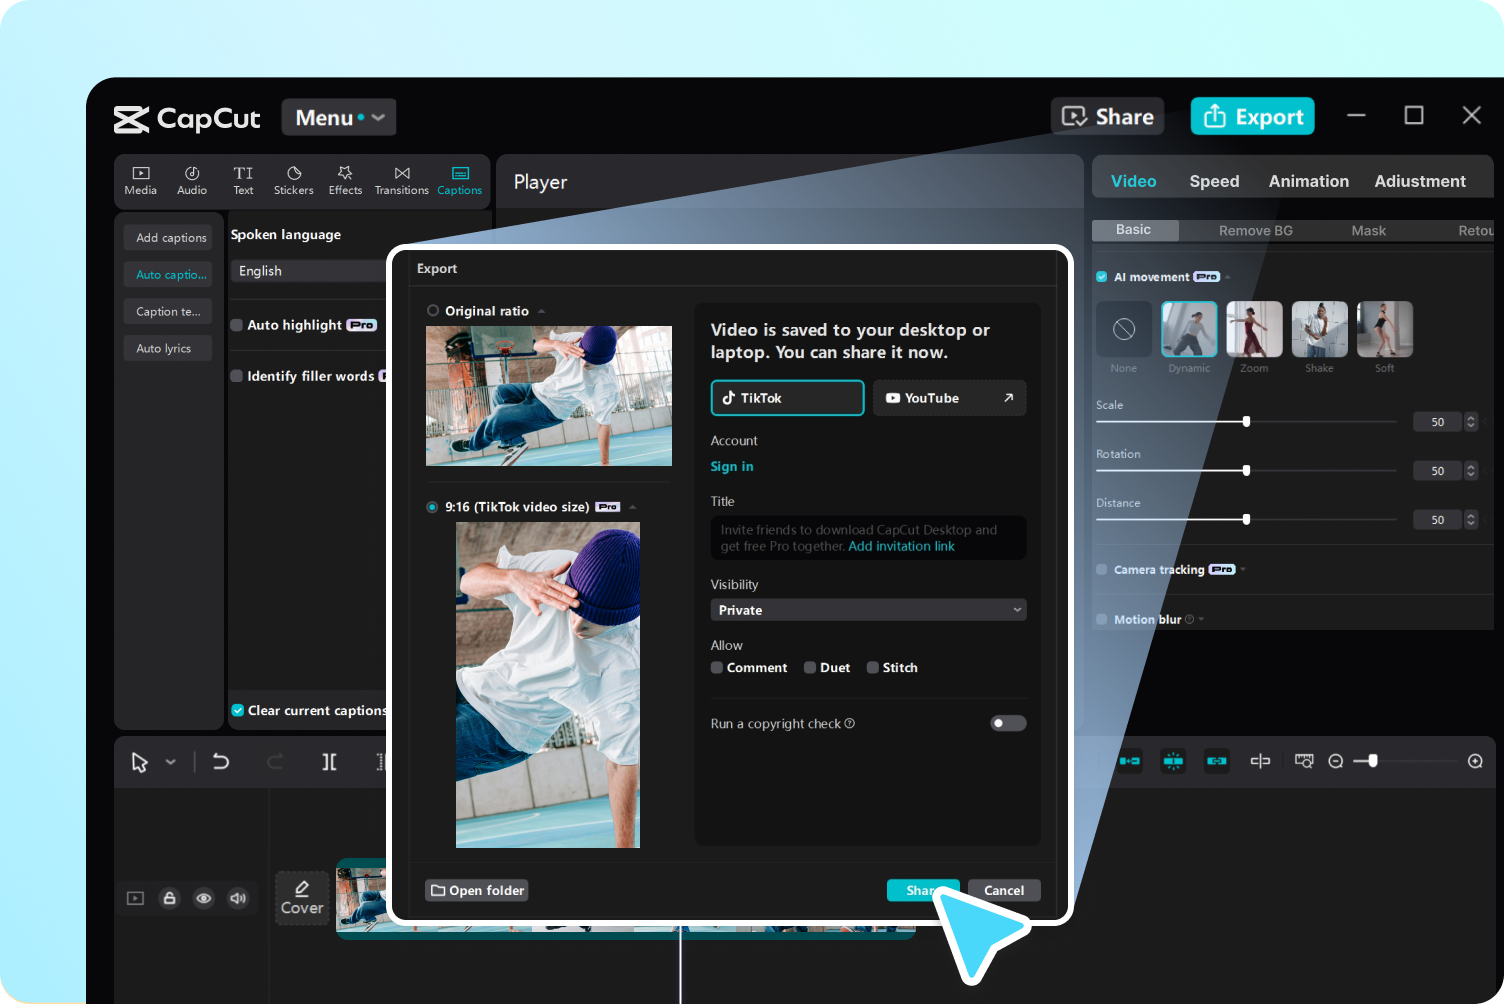Click the timeline zoom in icon

pos(1475,761)
